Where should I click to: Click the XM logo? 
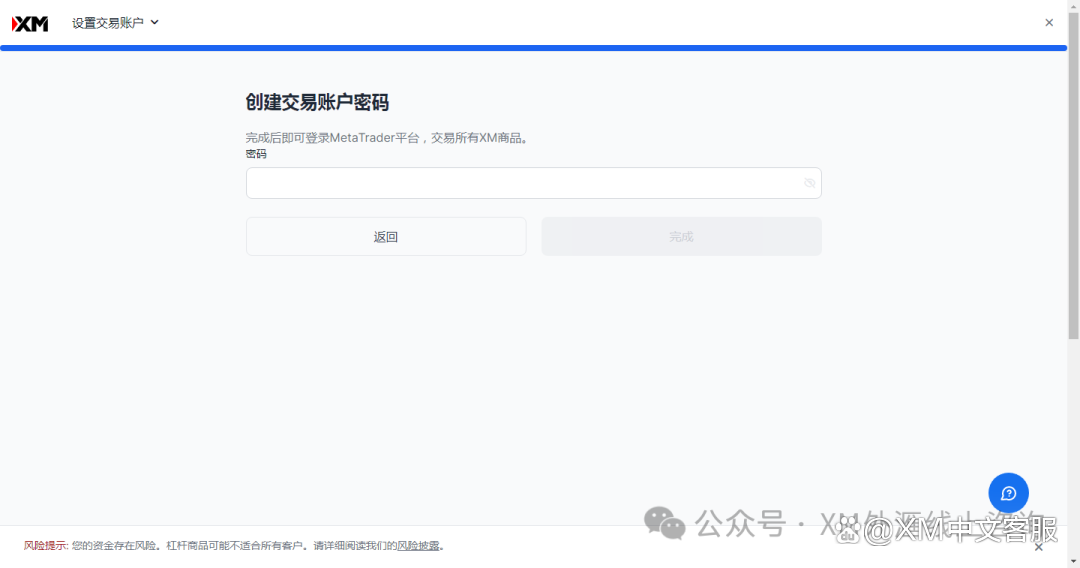pyautogui.click(x=30, y=24)
